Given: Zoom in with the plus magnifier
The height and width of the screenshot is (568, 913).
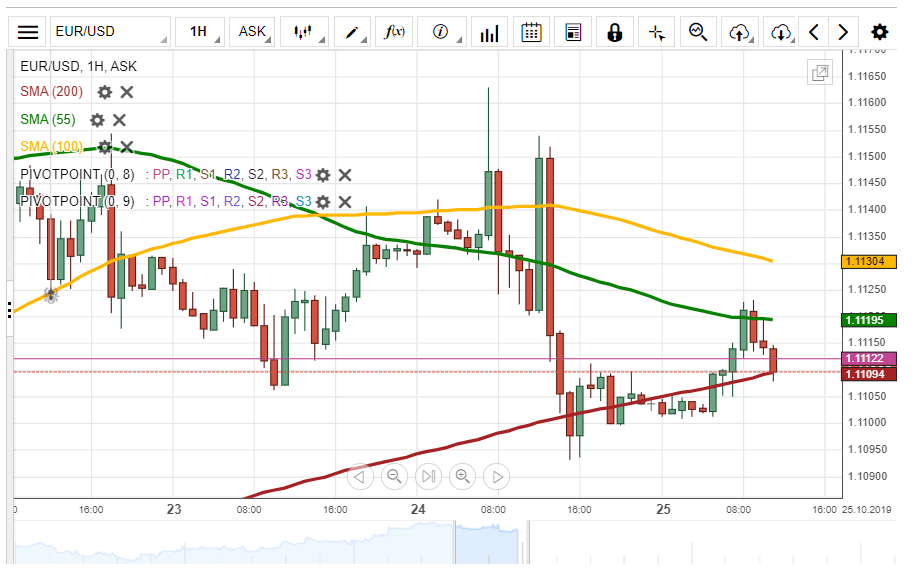Looking at the screenshot, I should click(x=463, y=477).
